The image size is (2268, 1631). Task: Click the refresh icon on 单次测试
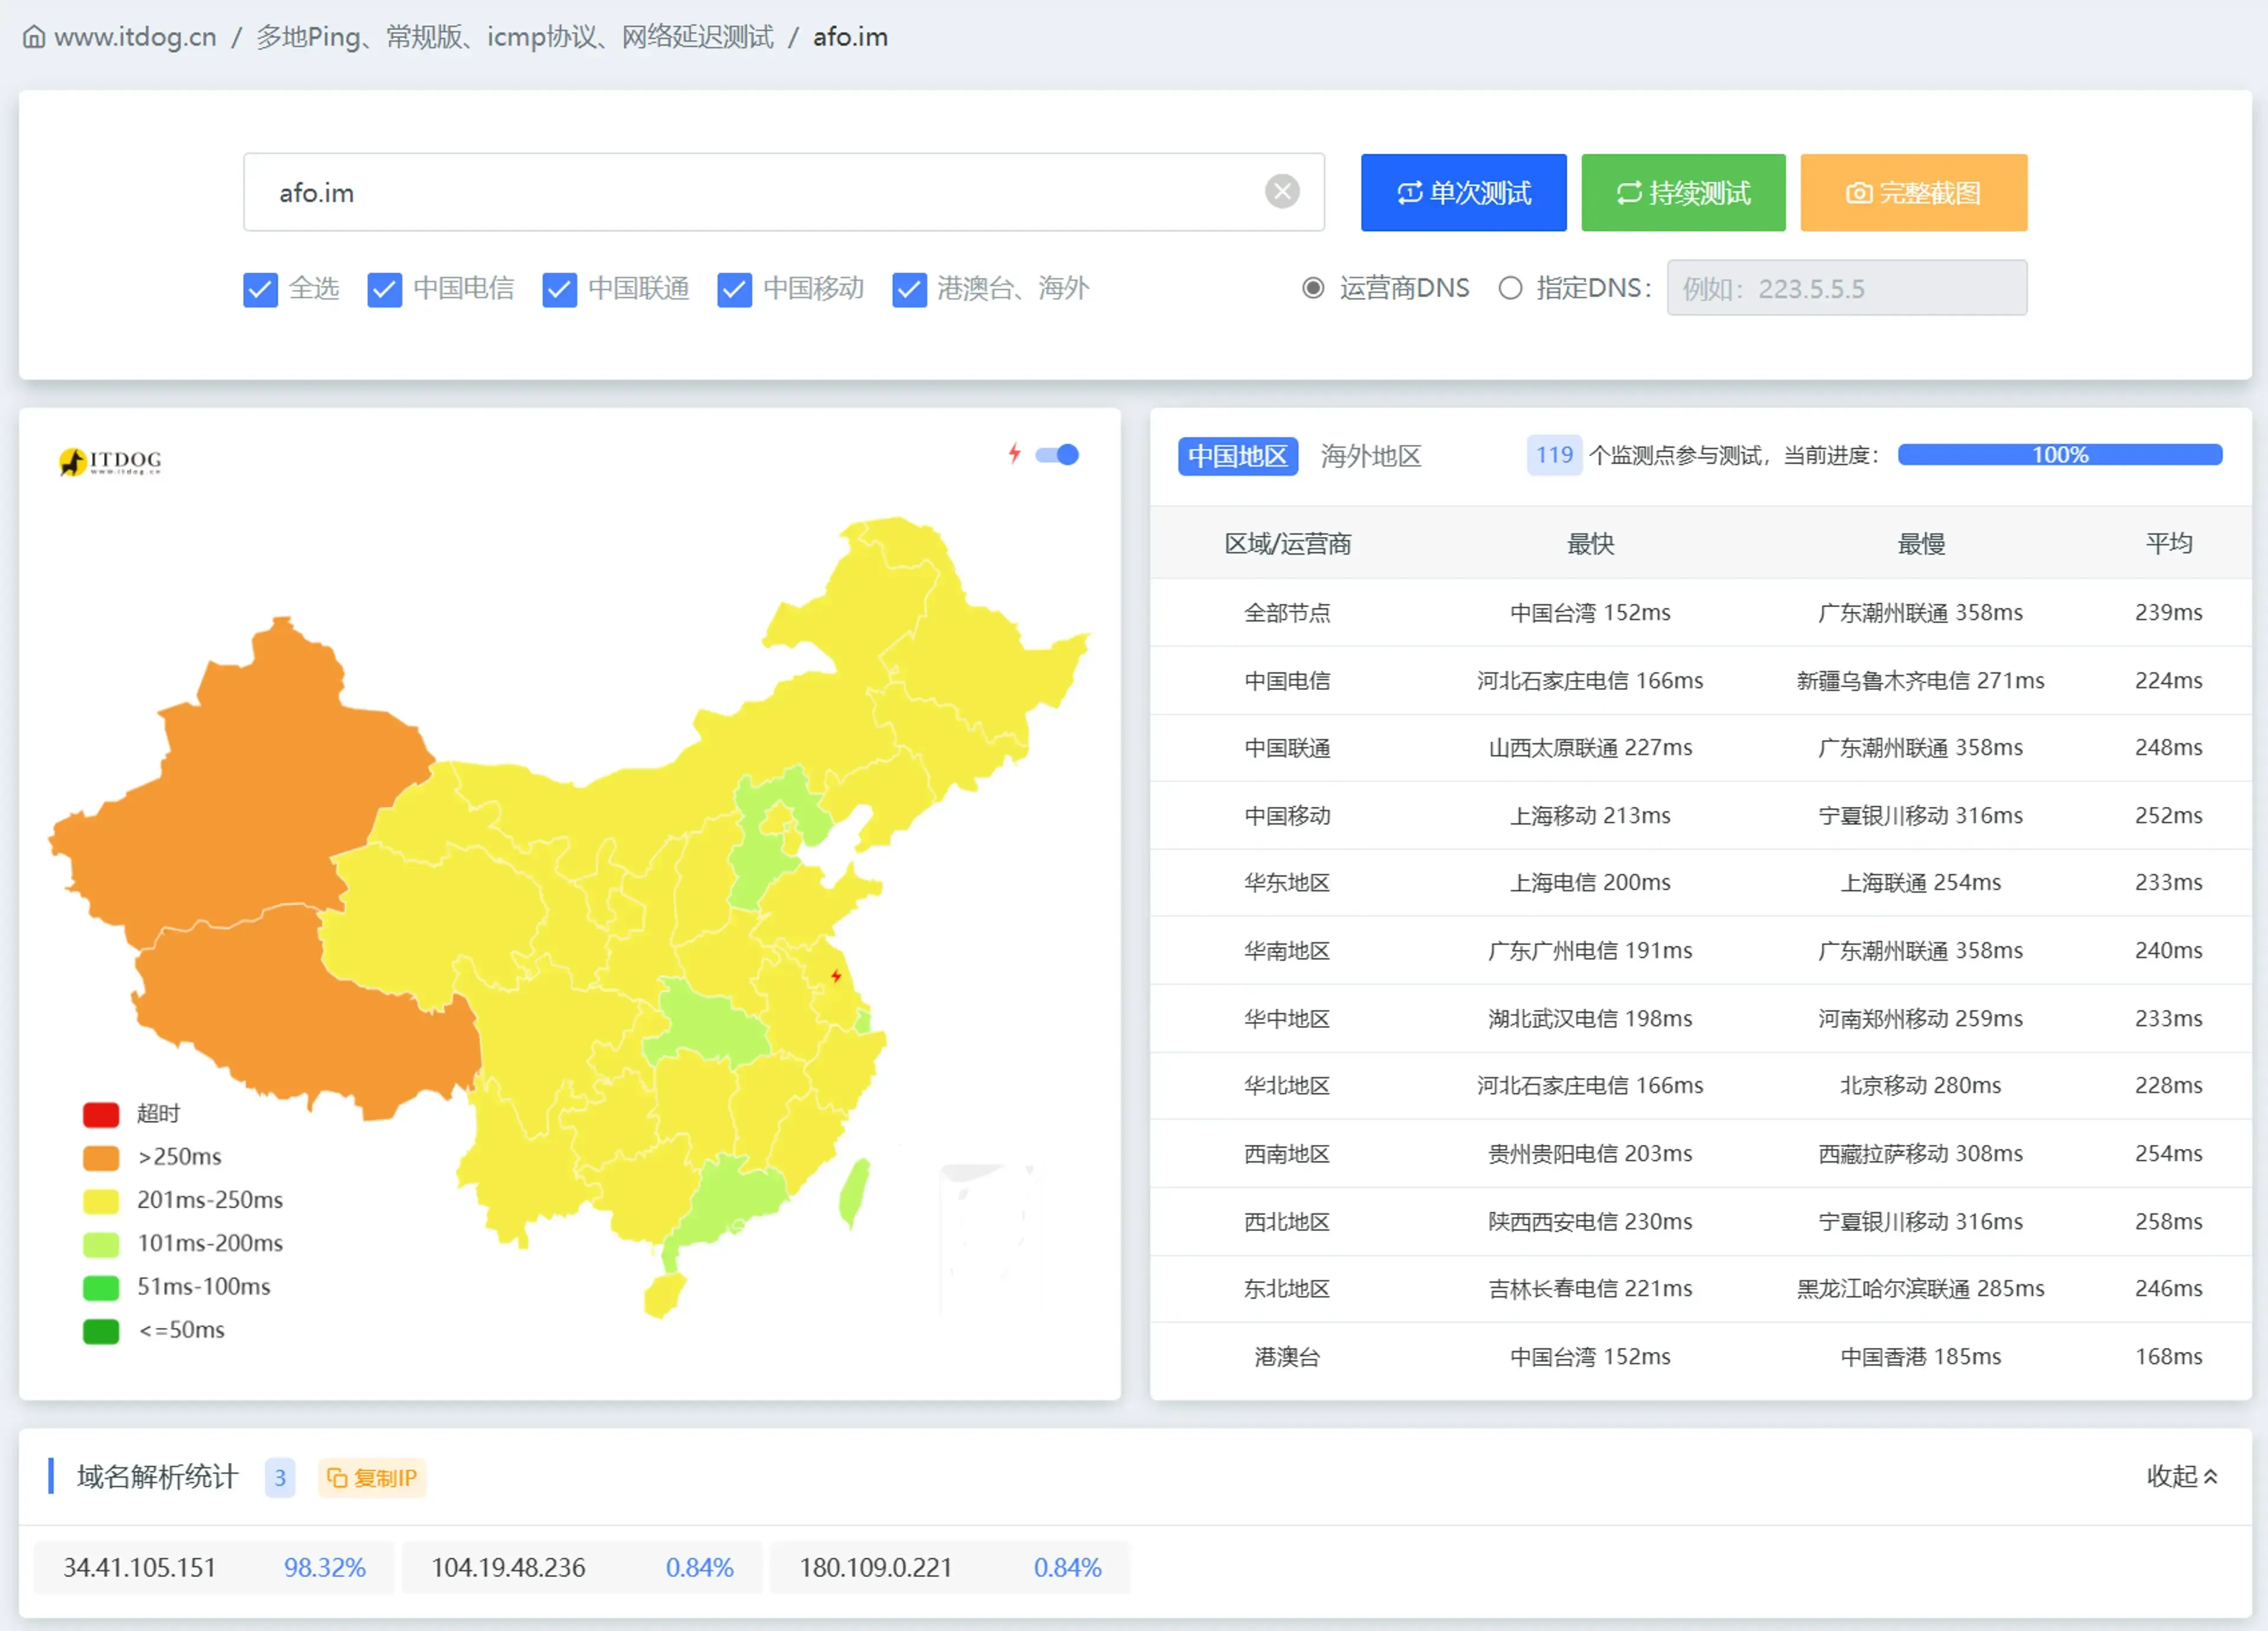tap(1409, 193)
